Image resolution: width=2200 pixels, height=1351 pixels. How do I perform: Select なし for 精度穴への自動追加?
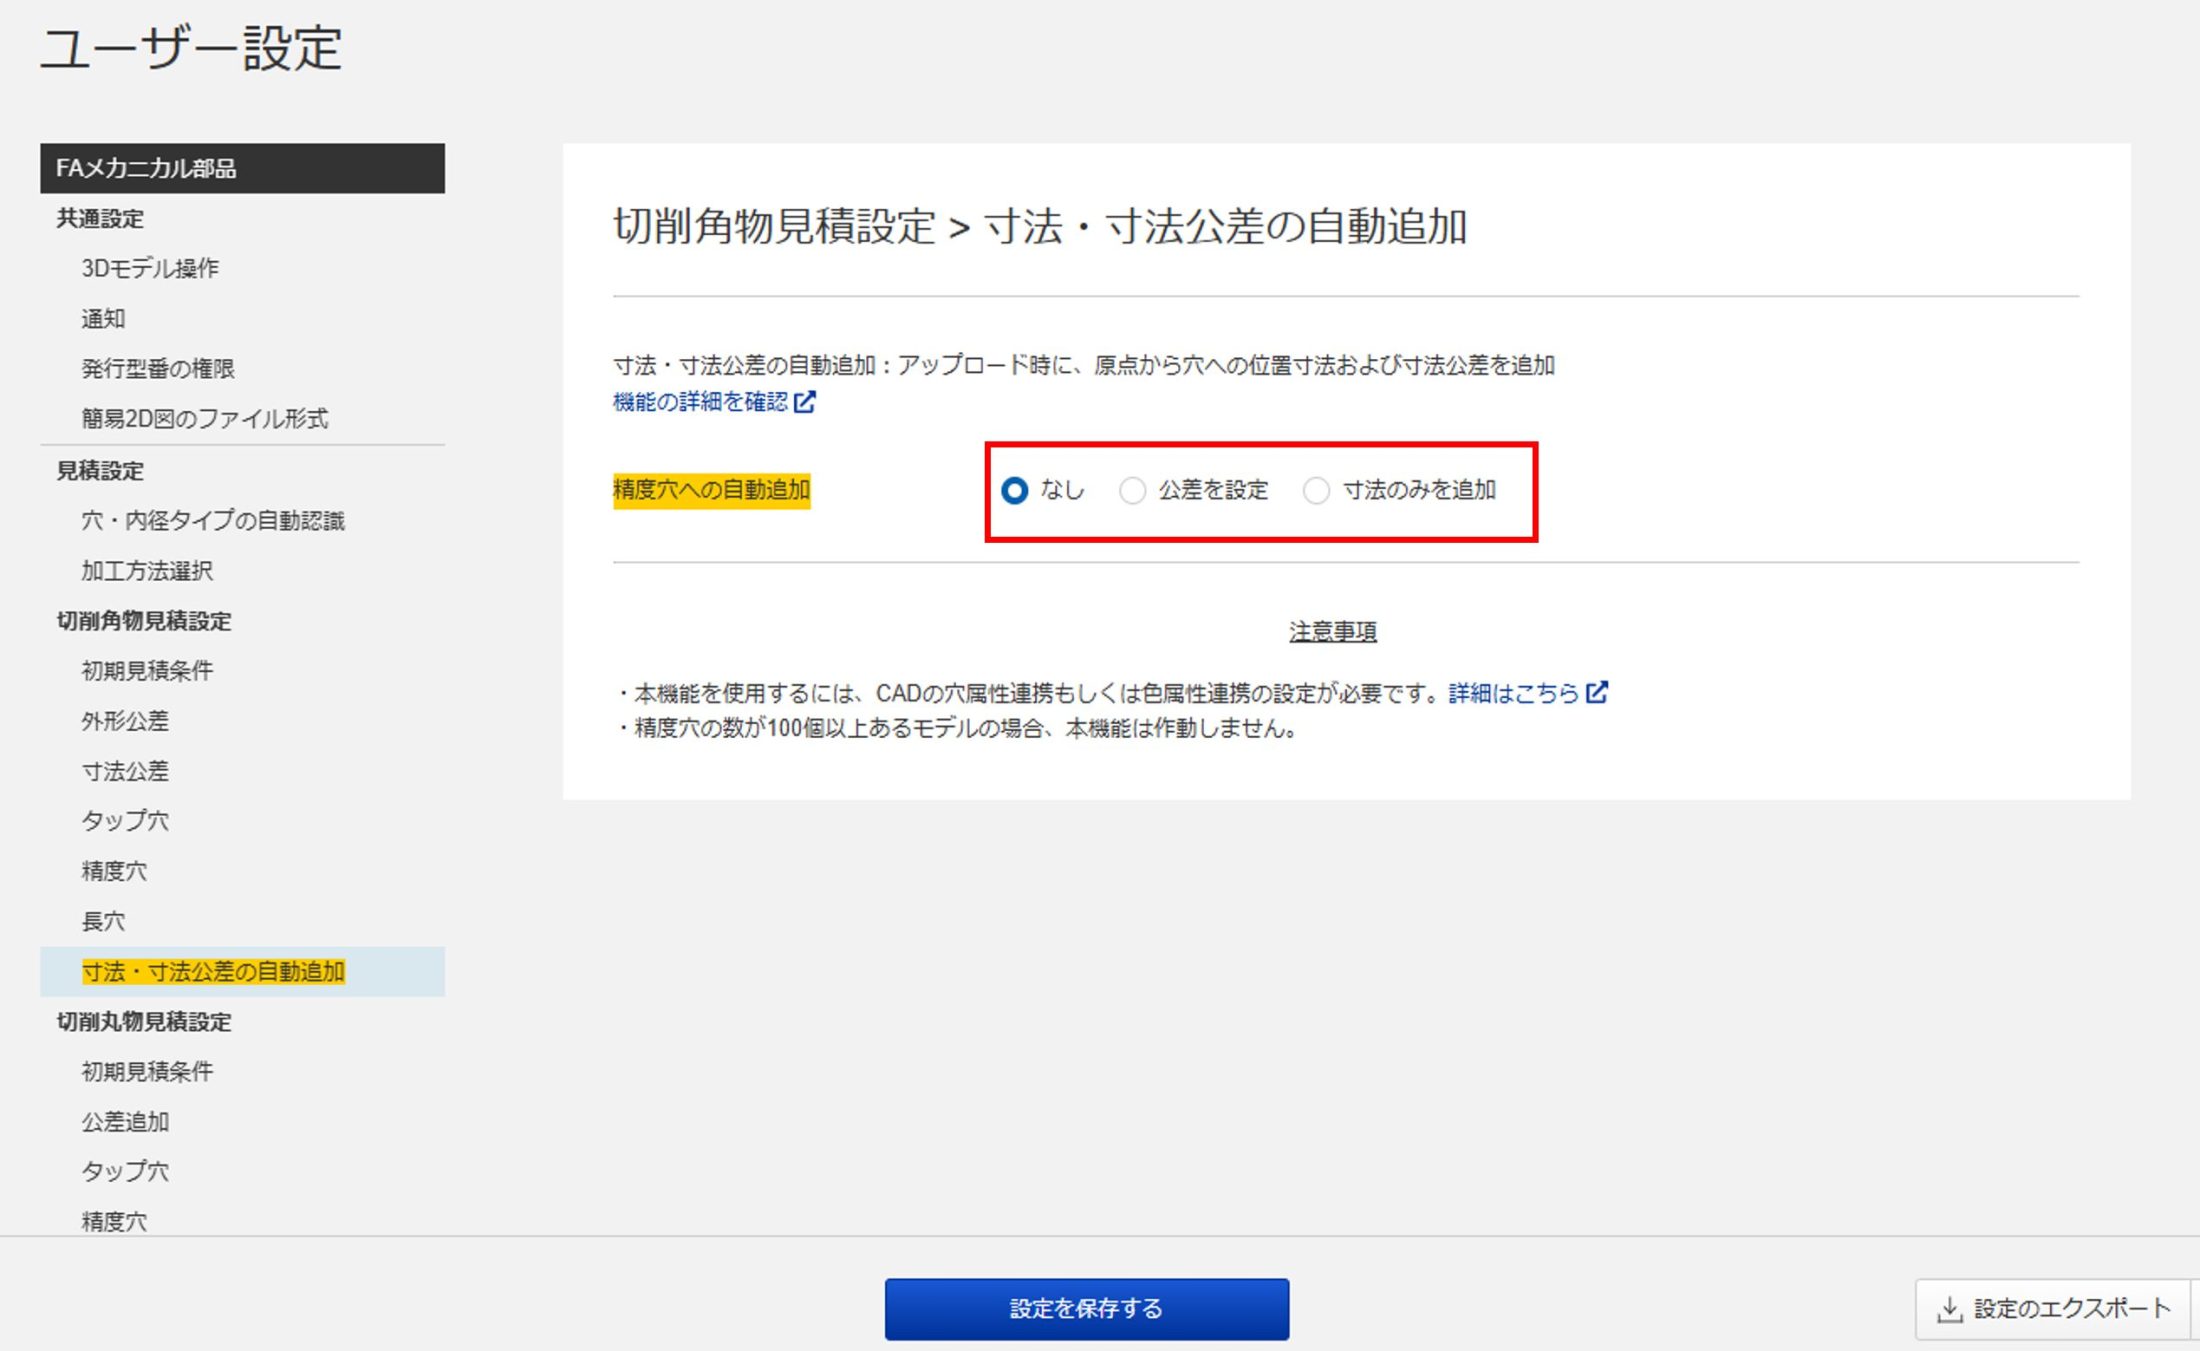[x=1017, y=490]
